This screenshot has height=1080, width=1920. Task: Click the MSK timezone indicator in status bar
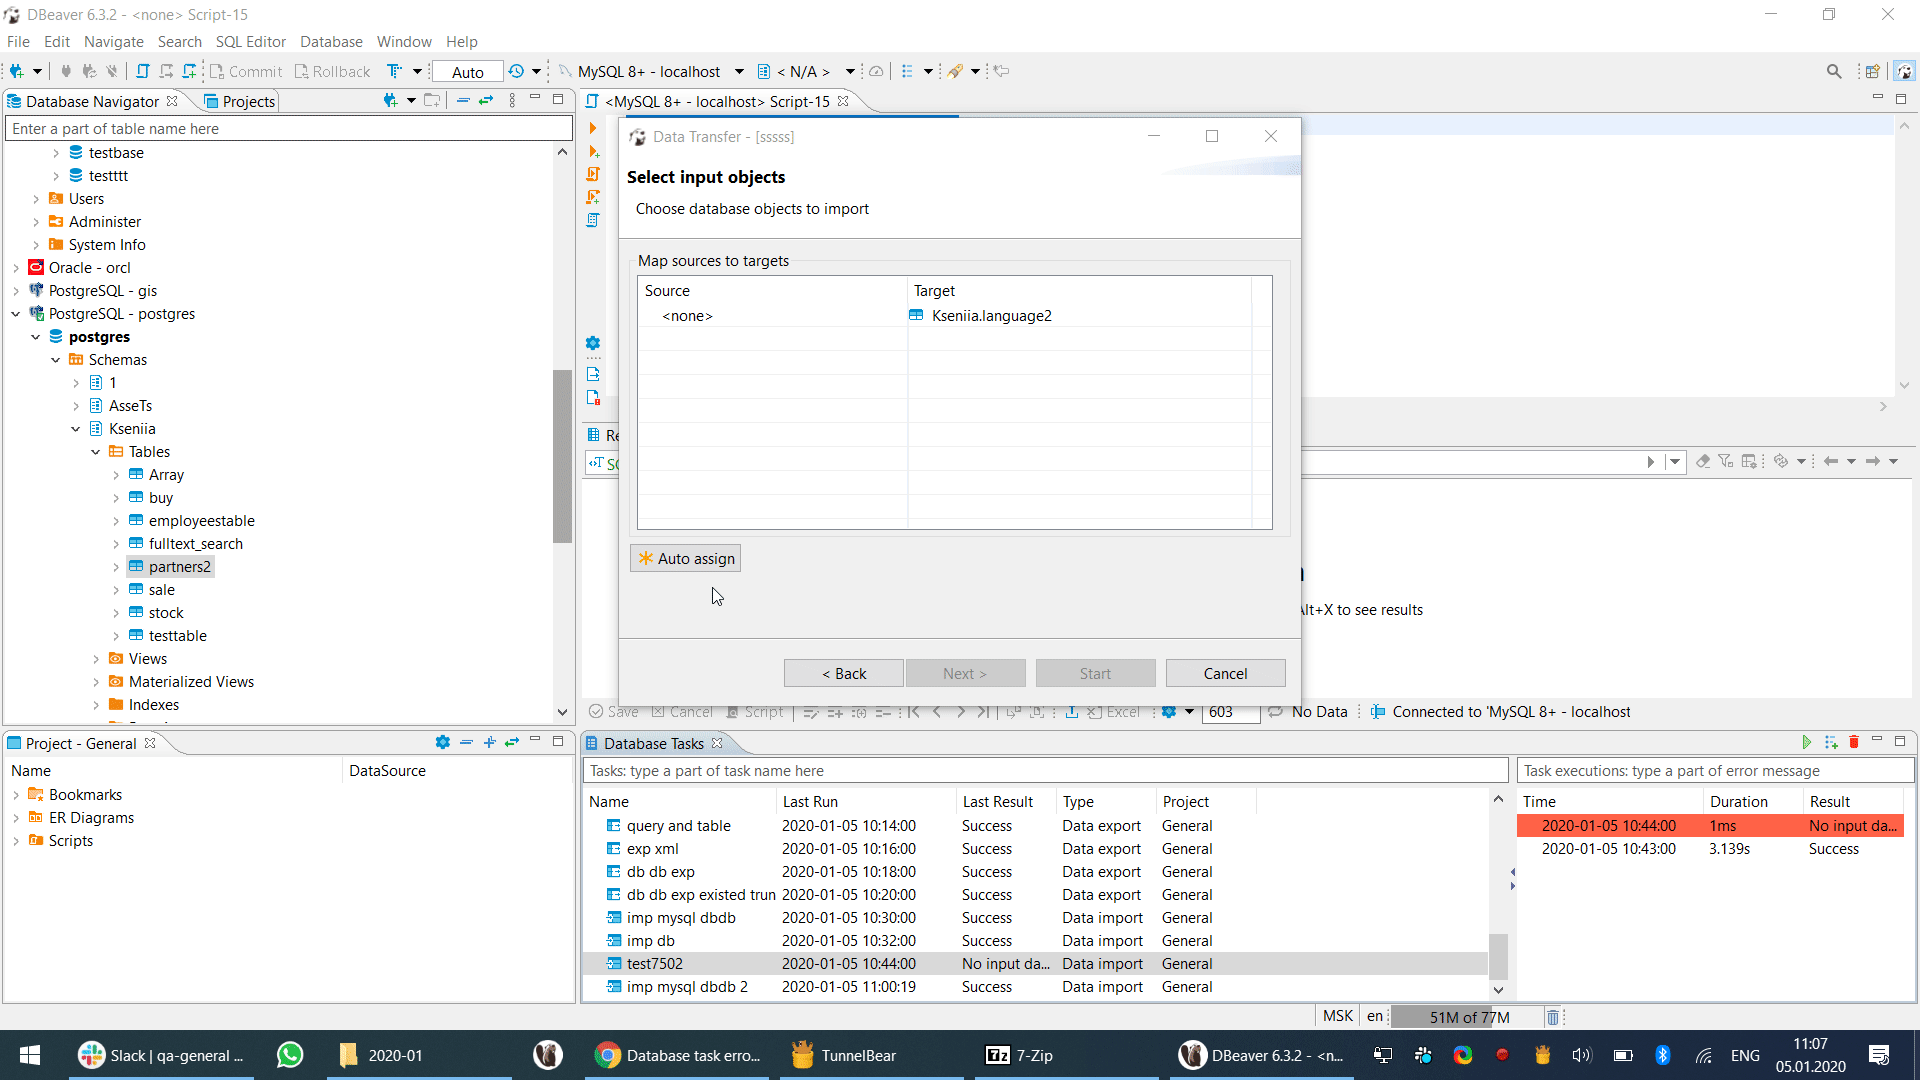tap(1337, 1015)
